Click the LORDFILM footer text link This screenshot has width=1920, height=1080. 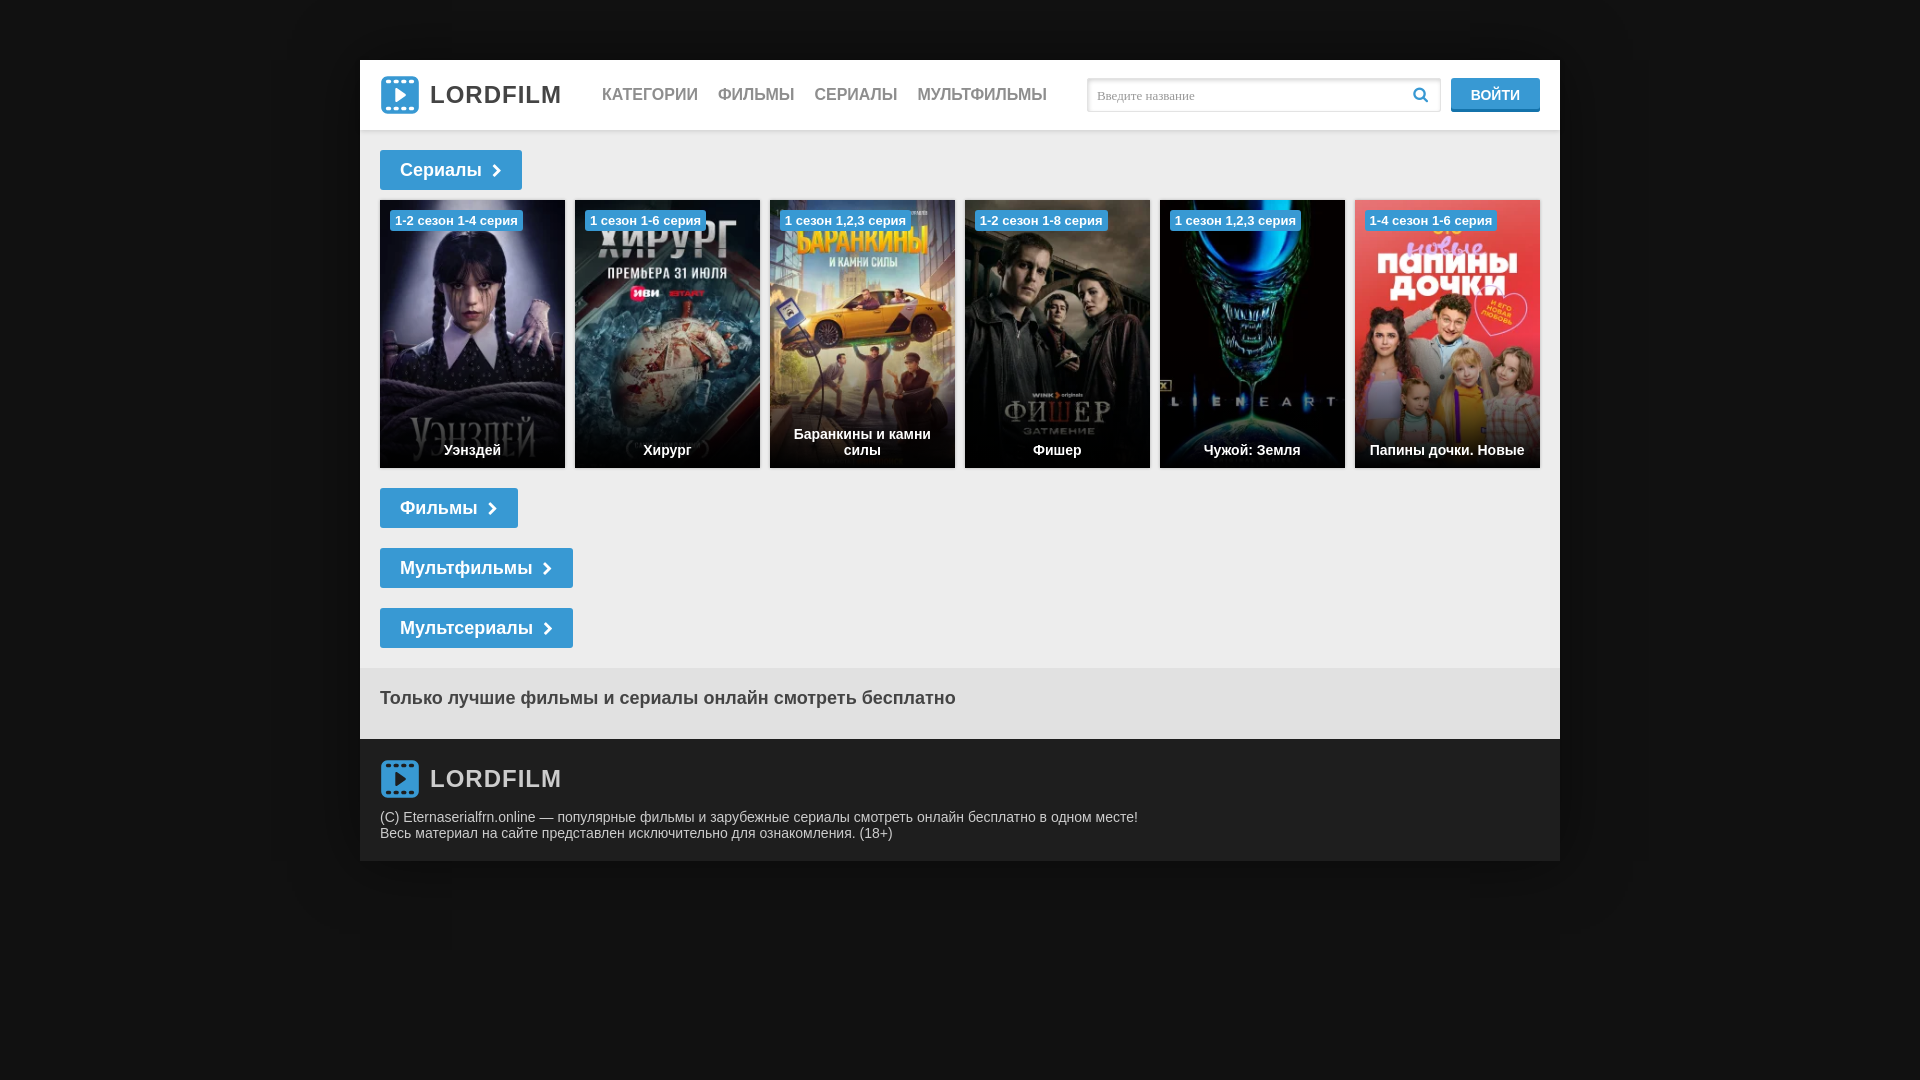(495, 779)
